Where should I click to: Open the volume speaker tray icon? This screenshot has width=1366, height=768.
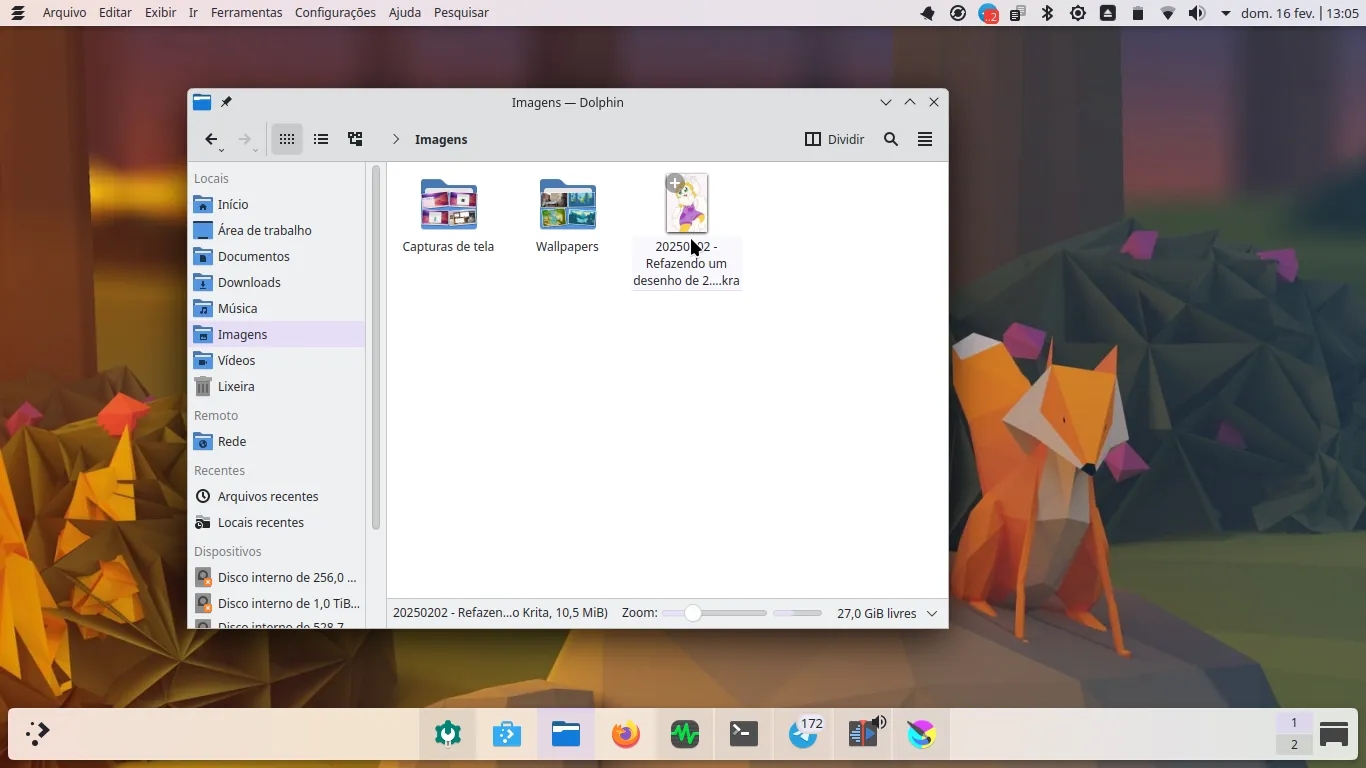click(1197, 13)
